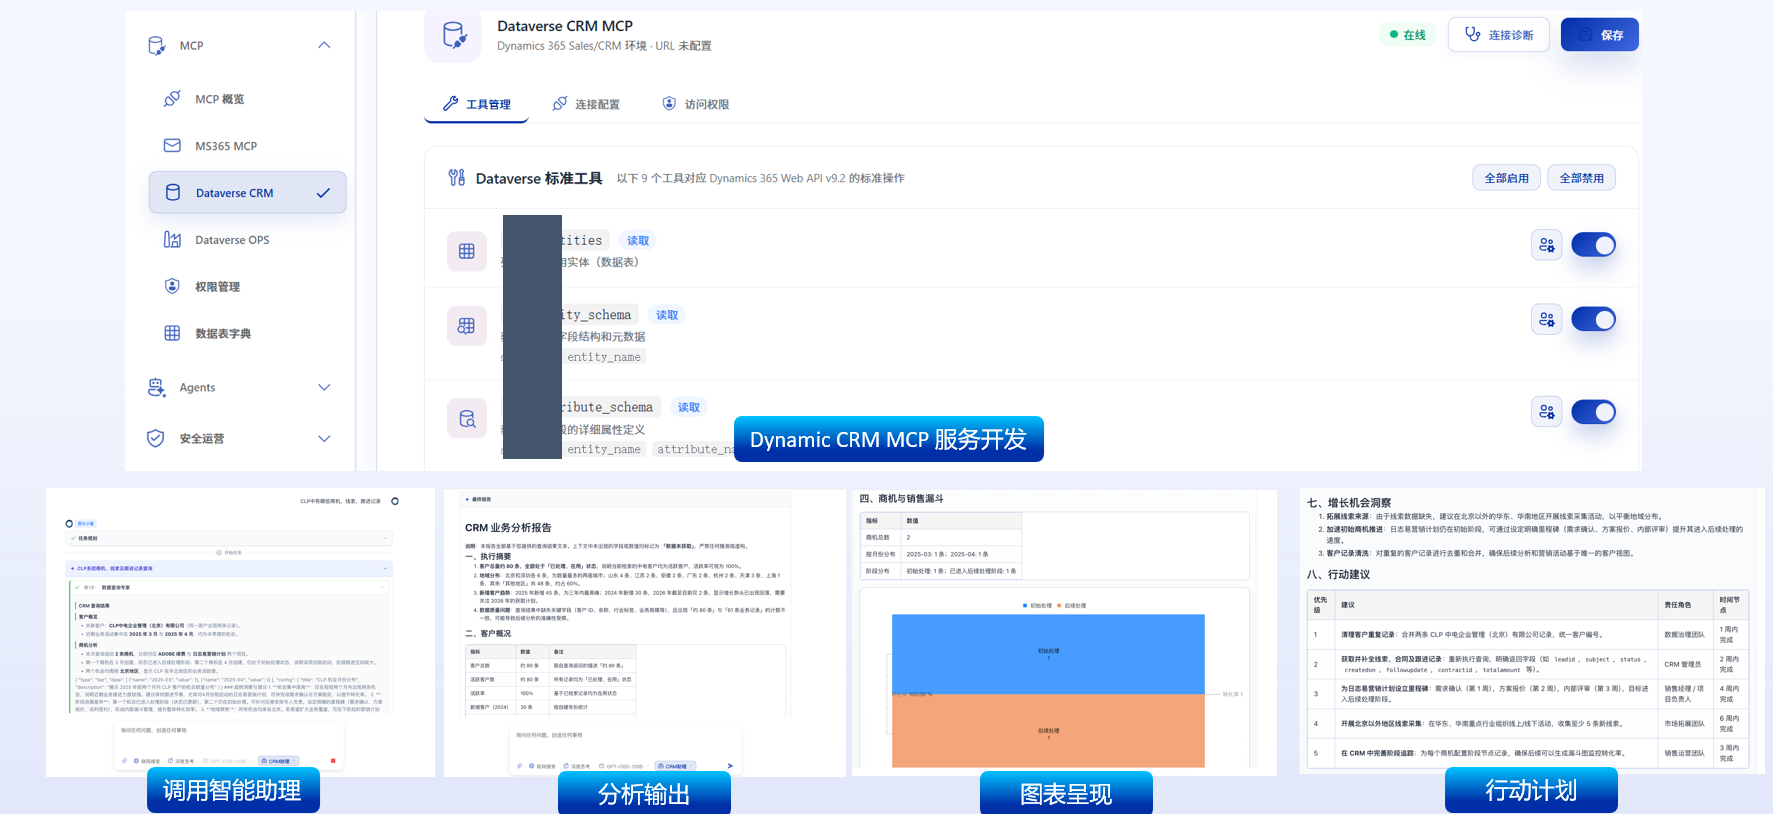This screenshot has width=1773, height=814.
Task: Open Dataverse OPS via its chart icon
Action: coord(172,240)
